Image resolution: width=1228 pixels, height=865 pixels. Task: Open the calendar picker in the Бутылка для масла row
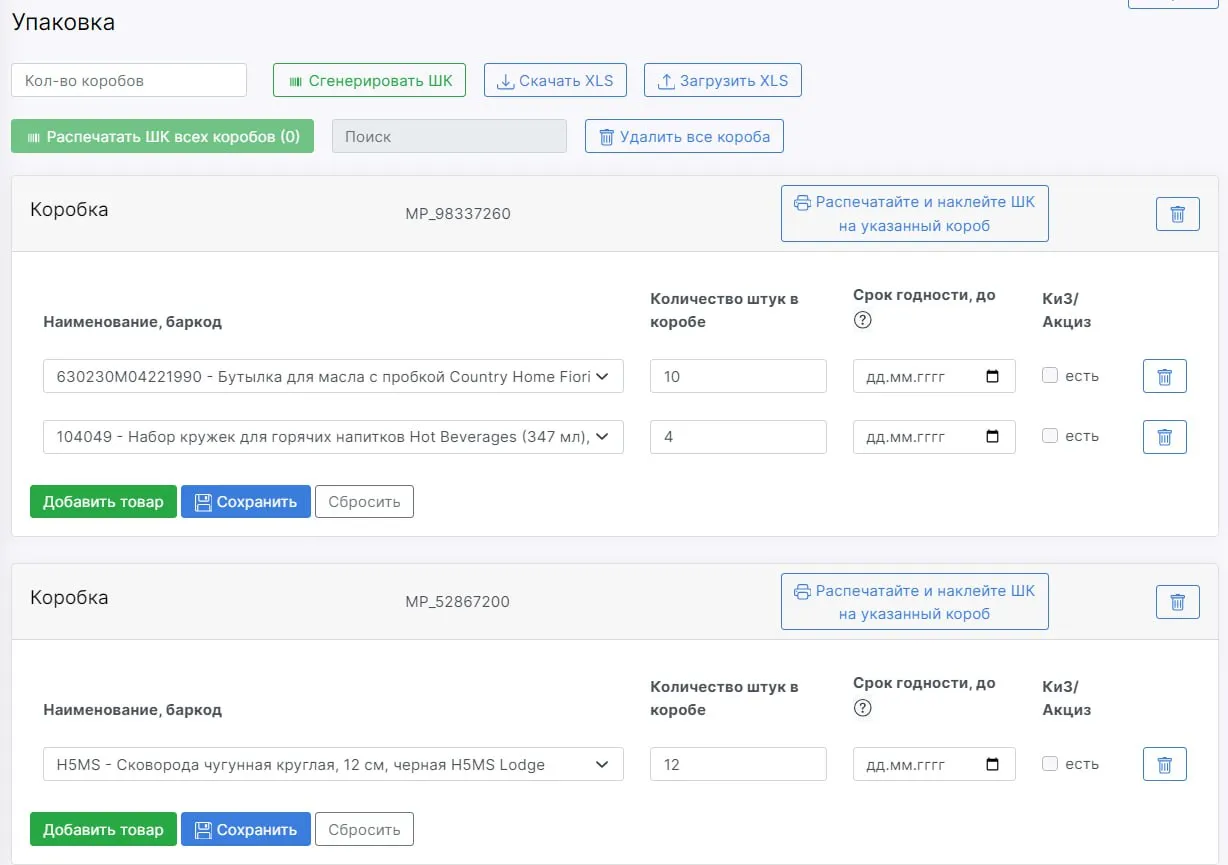[x=992, y=377]
